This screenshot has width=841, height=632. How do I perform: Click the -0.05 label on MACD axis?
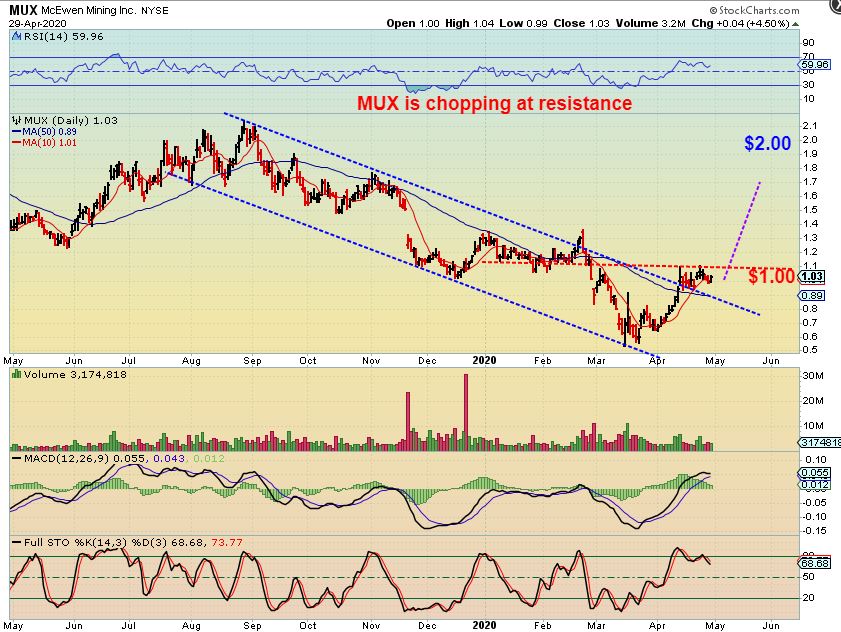pyautogui.click(x=814, y=502)
